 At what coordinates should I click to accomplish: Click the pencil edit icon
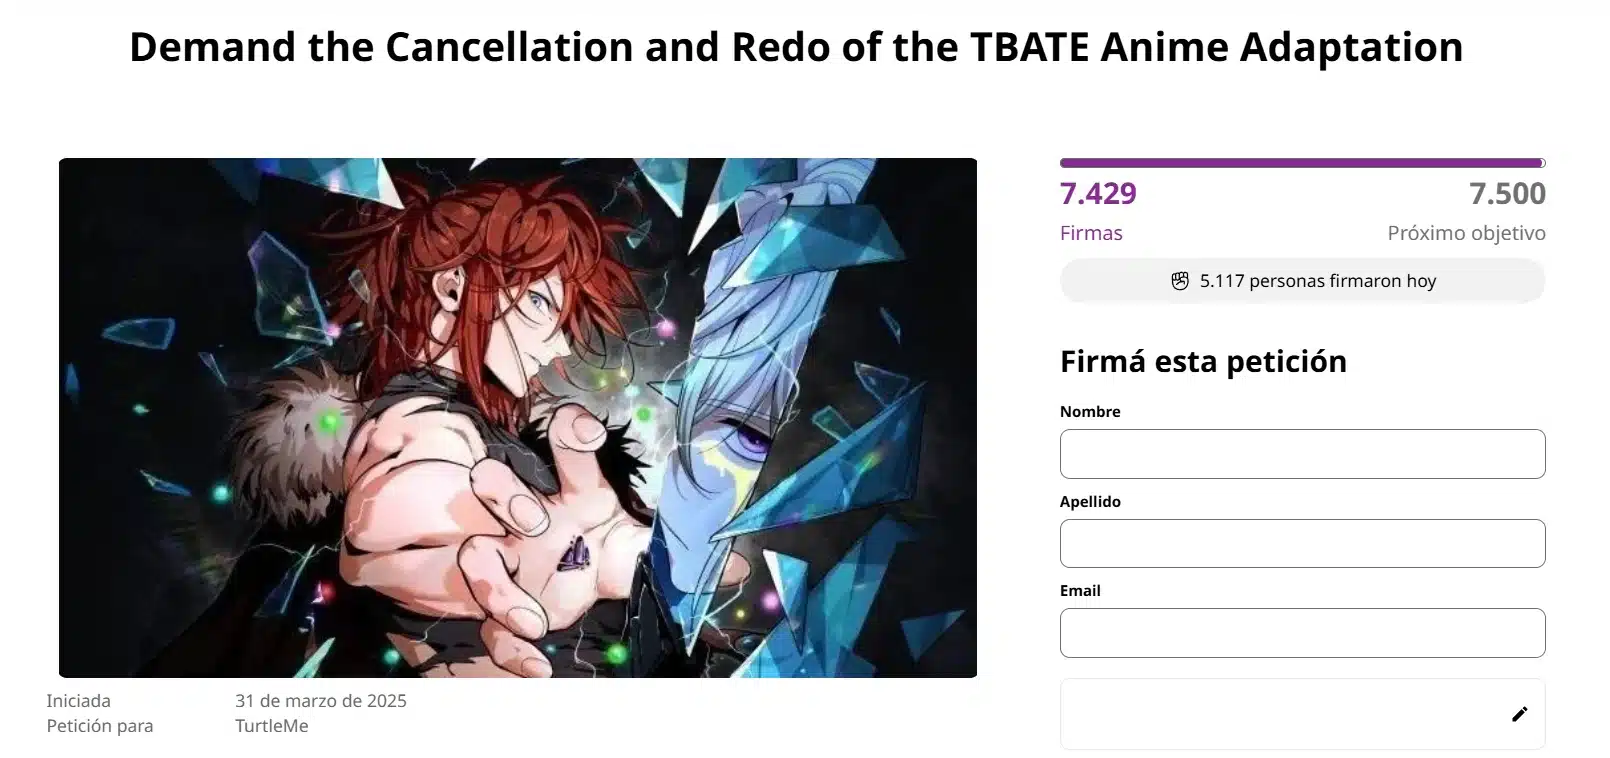(1519, 713)
